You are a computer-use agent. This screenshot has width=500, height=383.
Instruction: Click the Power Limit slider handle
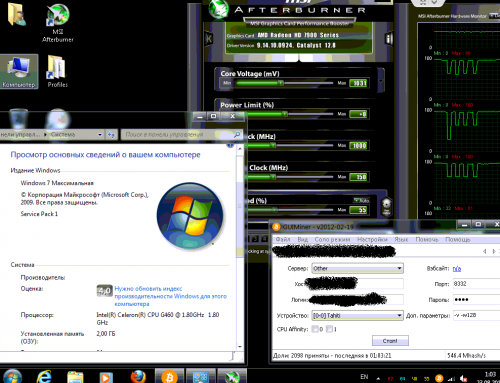[x=284, y=114]
